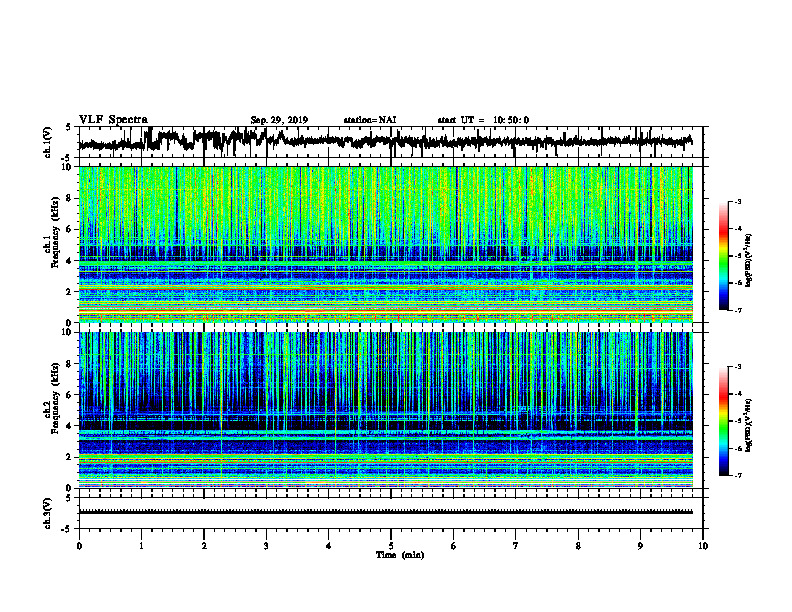Click the ch.2 color bar log(PSD) label
792x612 pixels.
[x=749, y=426]
